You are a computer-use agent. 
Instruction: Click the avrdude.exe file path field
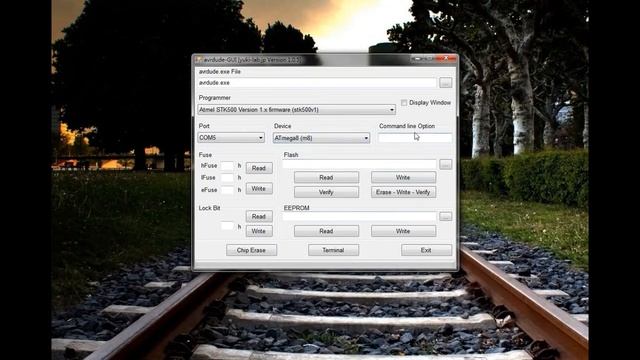click(317, 83)
